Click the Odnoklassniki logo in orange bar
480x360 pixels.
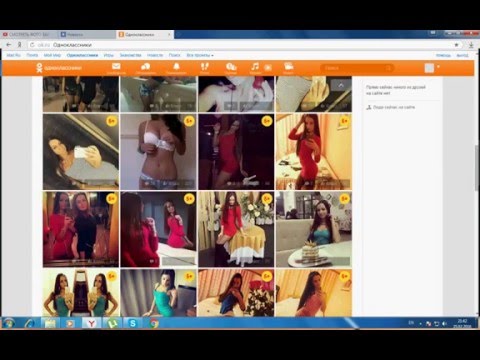click(x=59, y=68)
